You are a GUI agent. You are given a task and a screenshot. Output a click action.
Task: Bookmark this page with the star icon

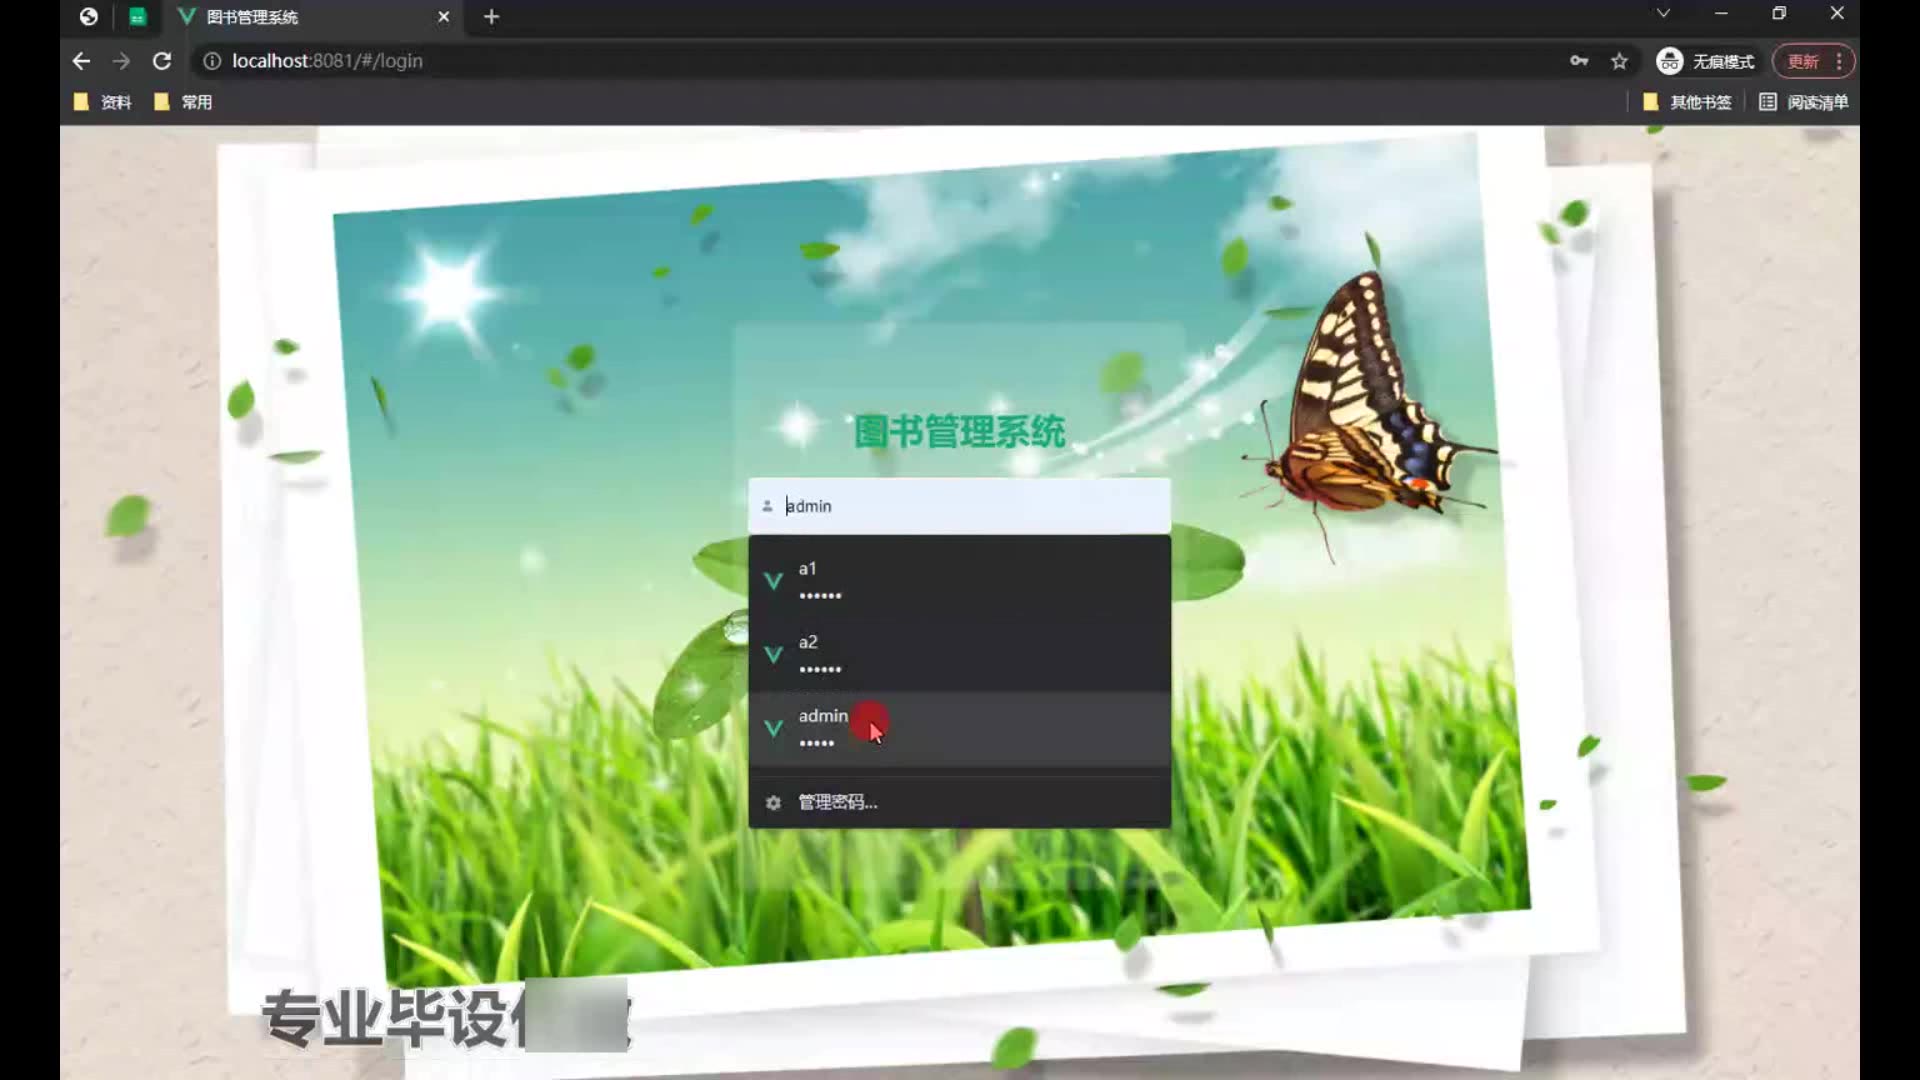coord(1619,61)
